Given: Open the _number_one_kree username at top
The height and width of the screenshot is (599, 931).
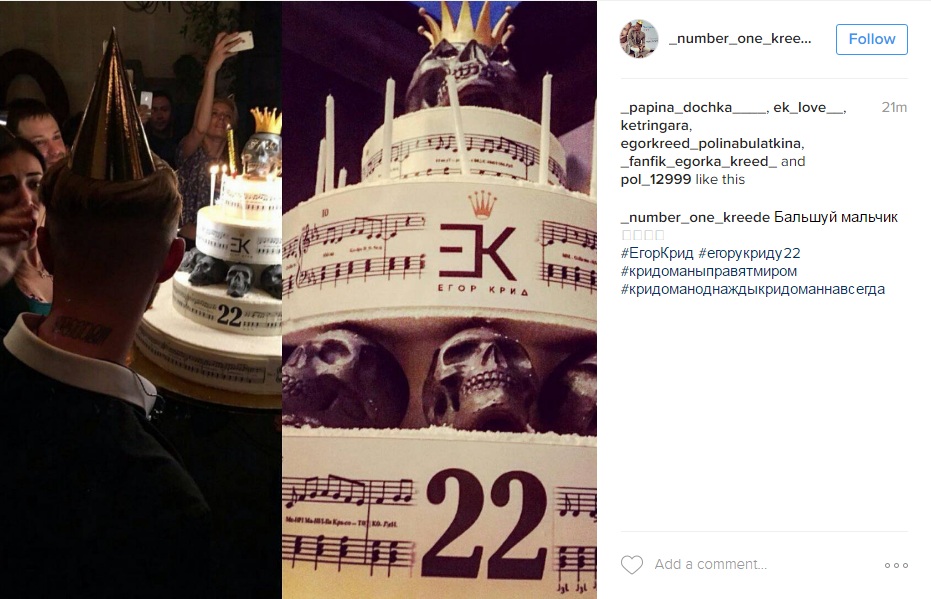Looking at the screenshot, I should pyautogui.click(x=740, y=39).
